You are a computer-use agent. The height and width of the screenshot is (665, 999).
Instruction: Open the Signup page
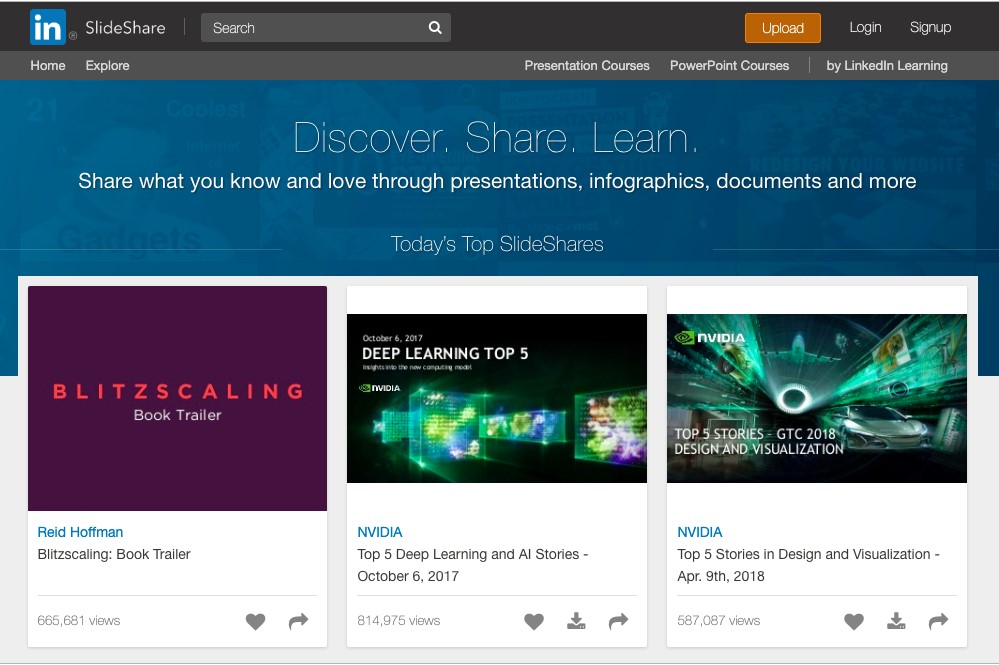930,27
